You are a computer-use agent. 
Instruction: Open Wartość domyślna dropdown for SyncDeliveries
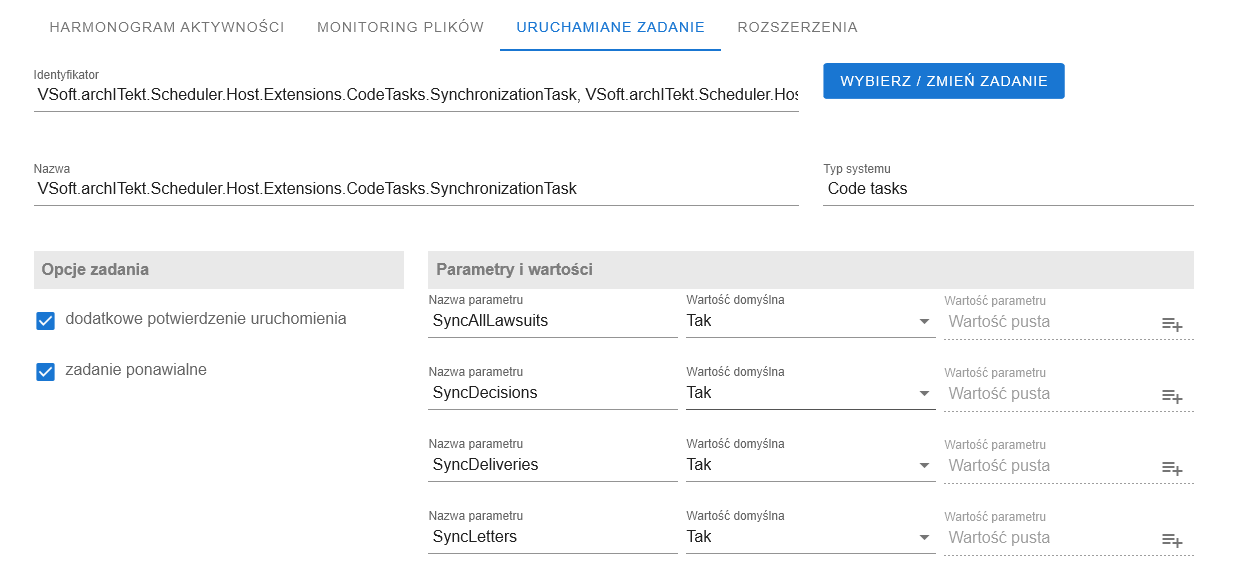pyautogui.click(x=810, y=465)
